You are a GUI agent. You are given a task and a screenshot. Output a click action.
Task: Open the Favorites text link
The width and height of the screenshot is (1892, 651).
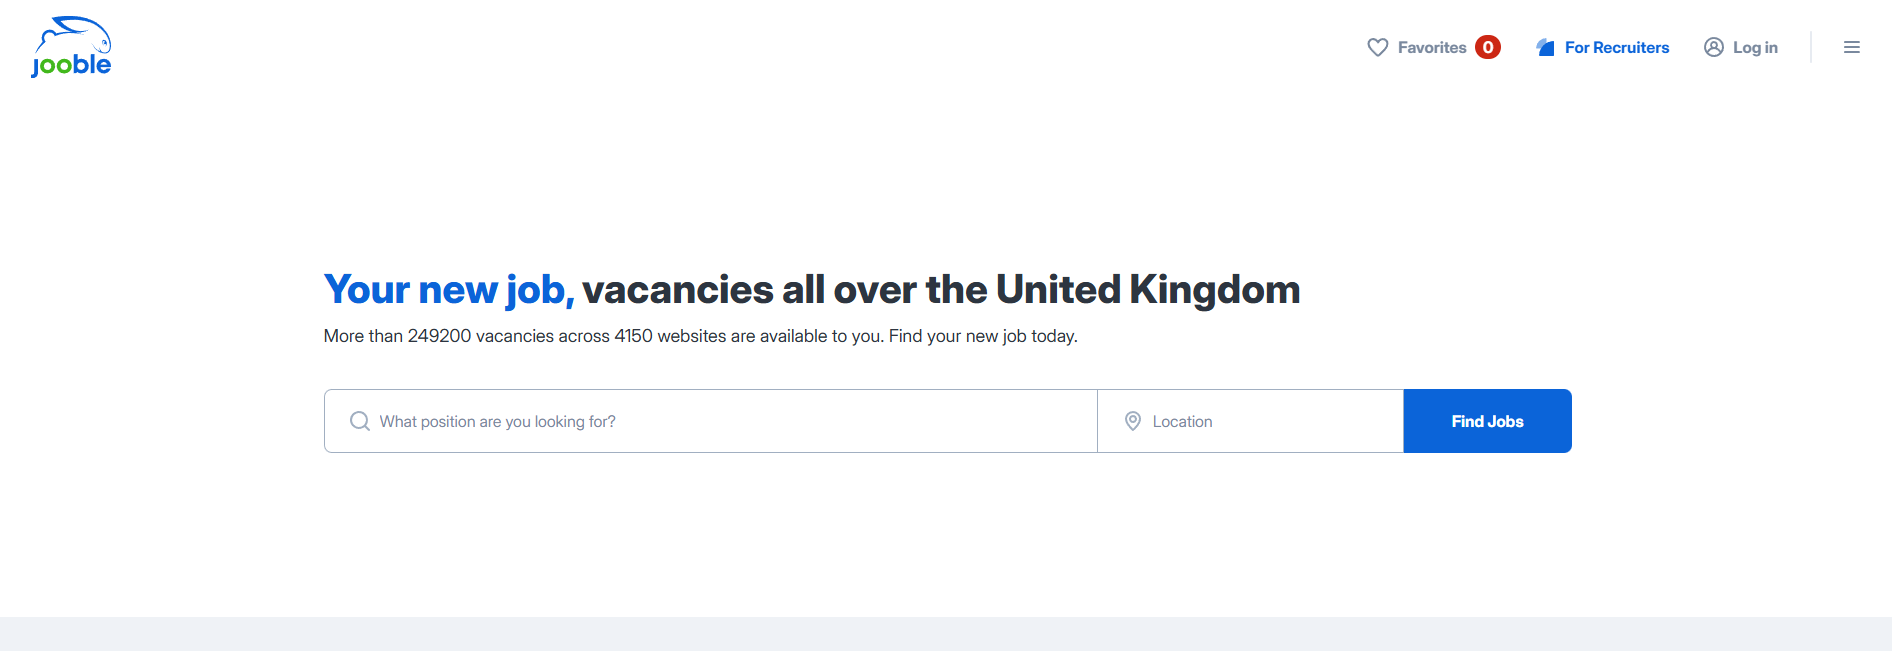1431,47
